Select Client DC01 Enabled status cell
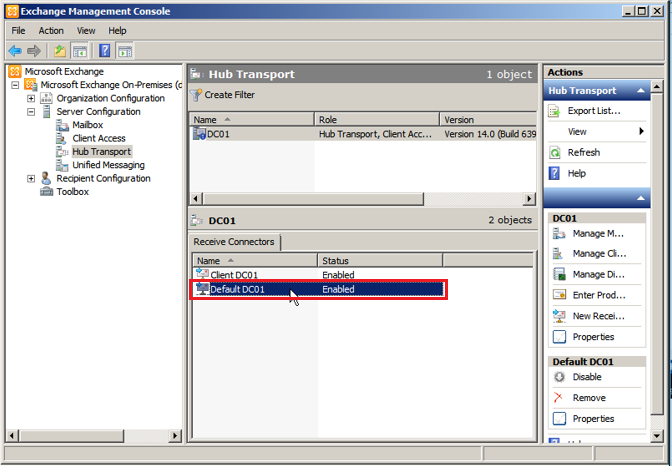672x466 pixels. (338, 275)
